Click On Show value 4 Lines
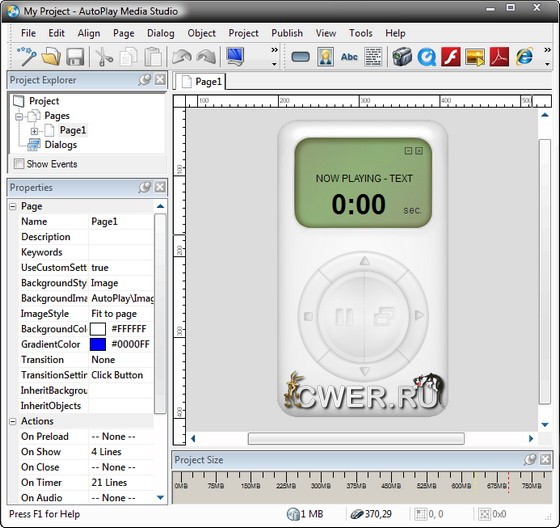Screen dimensions: 560x528 click(106, 452)
